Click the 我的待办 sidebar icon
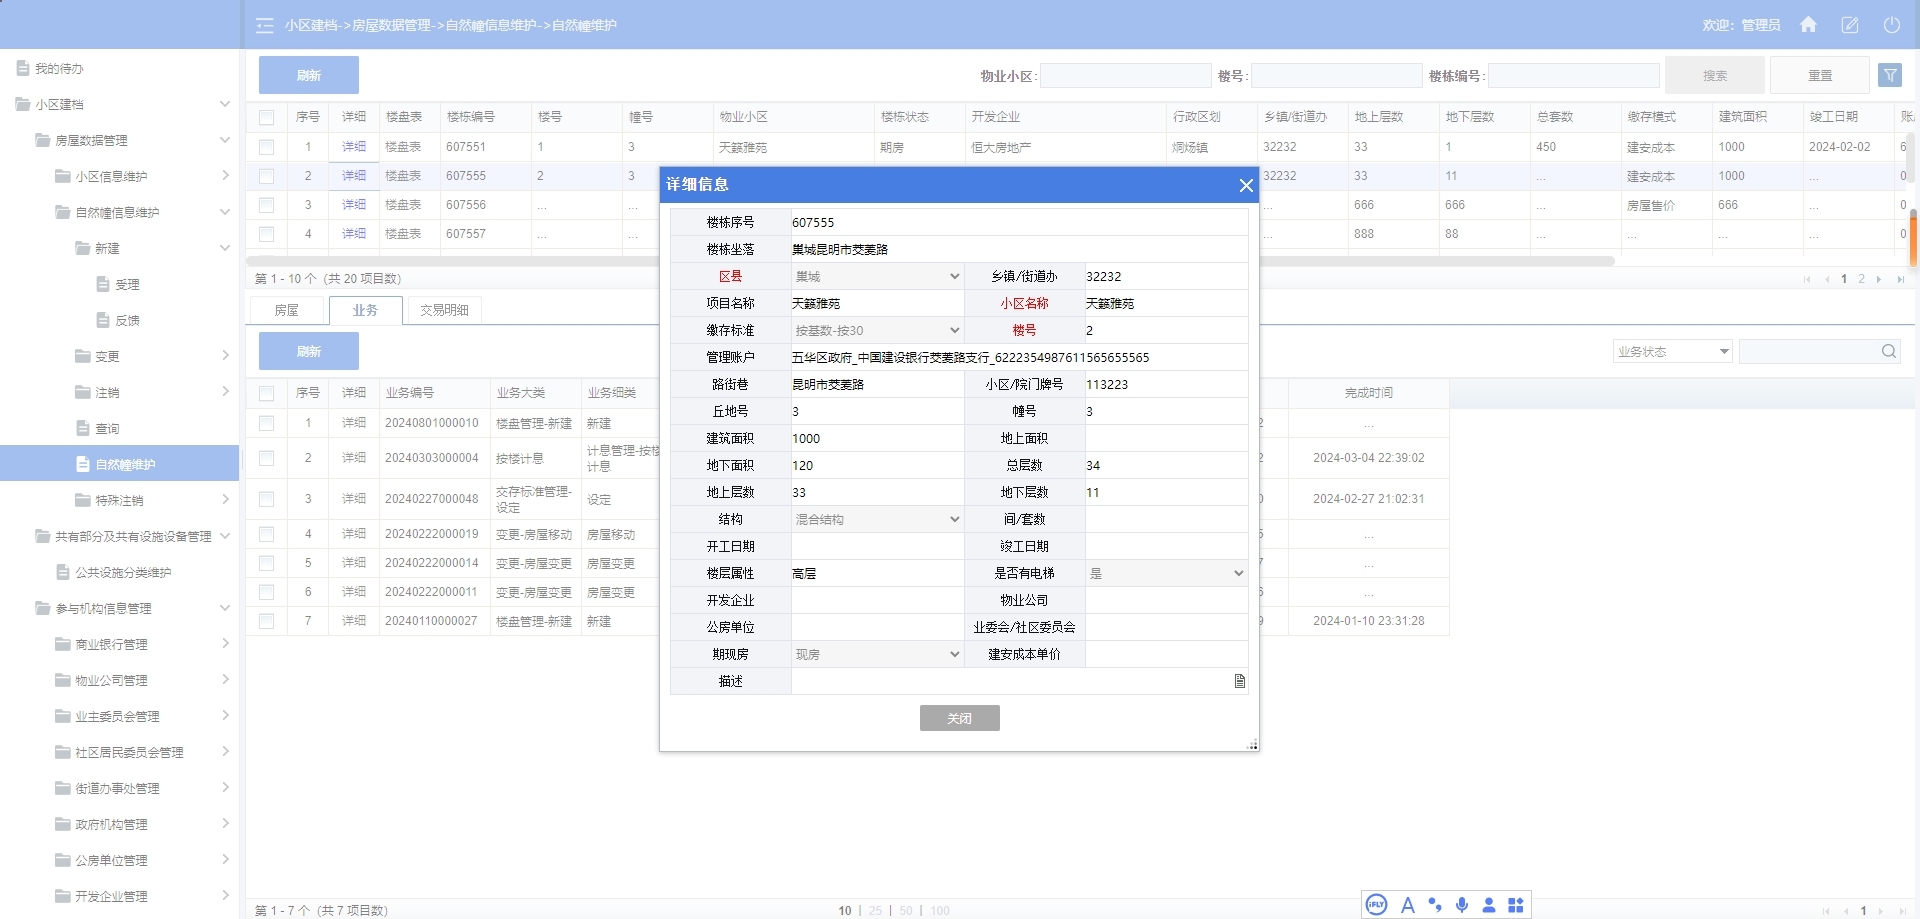 click(x=22, y=68)
